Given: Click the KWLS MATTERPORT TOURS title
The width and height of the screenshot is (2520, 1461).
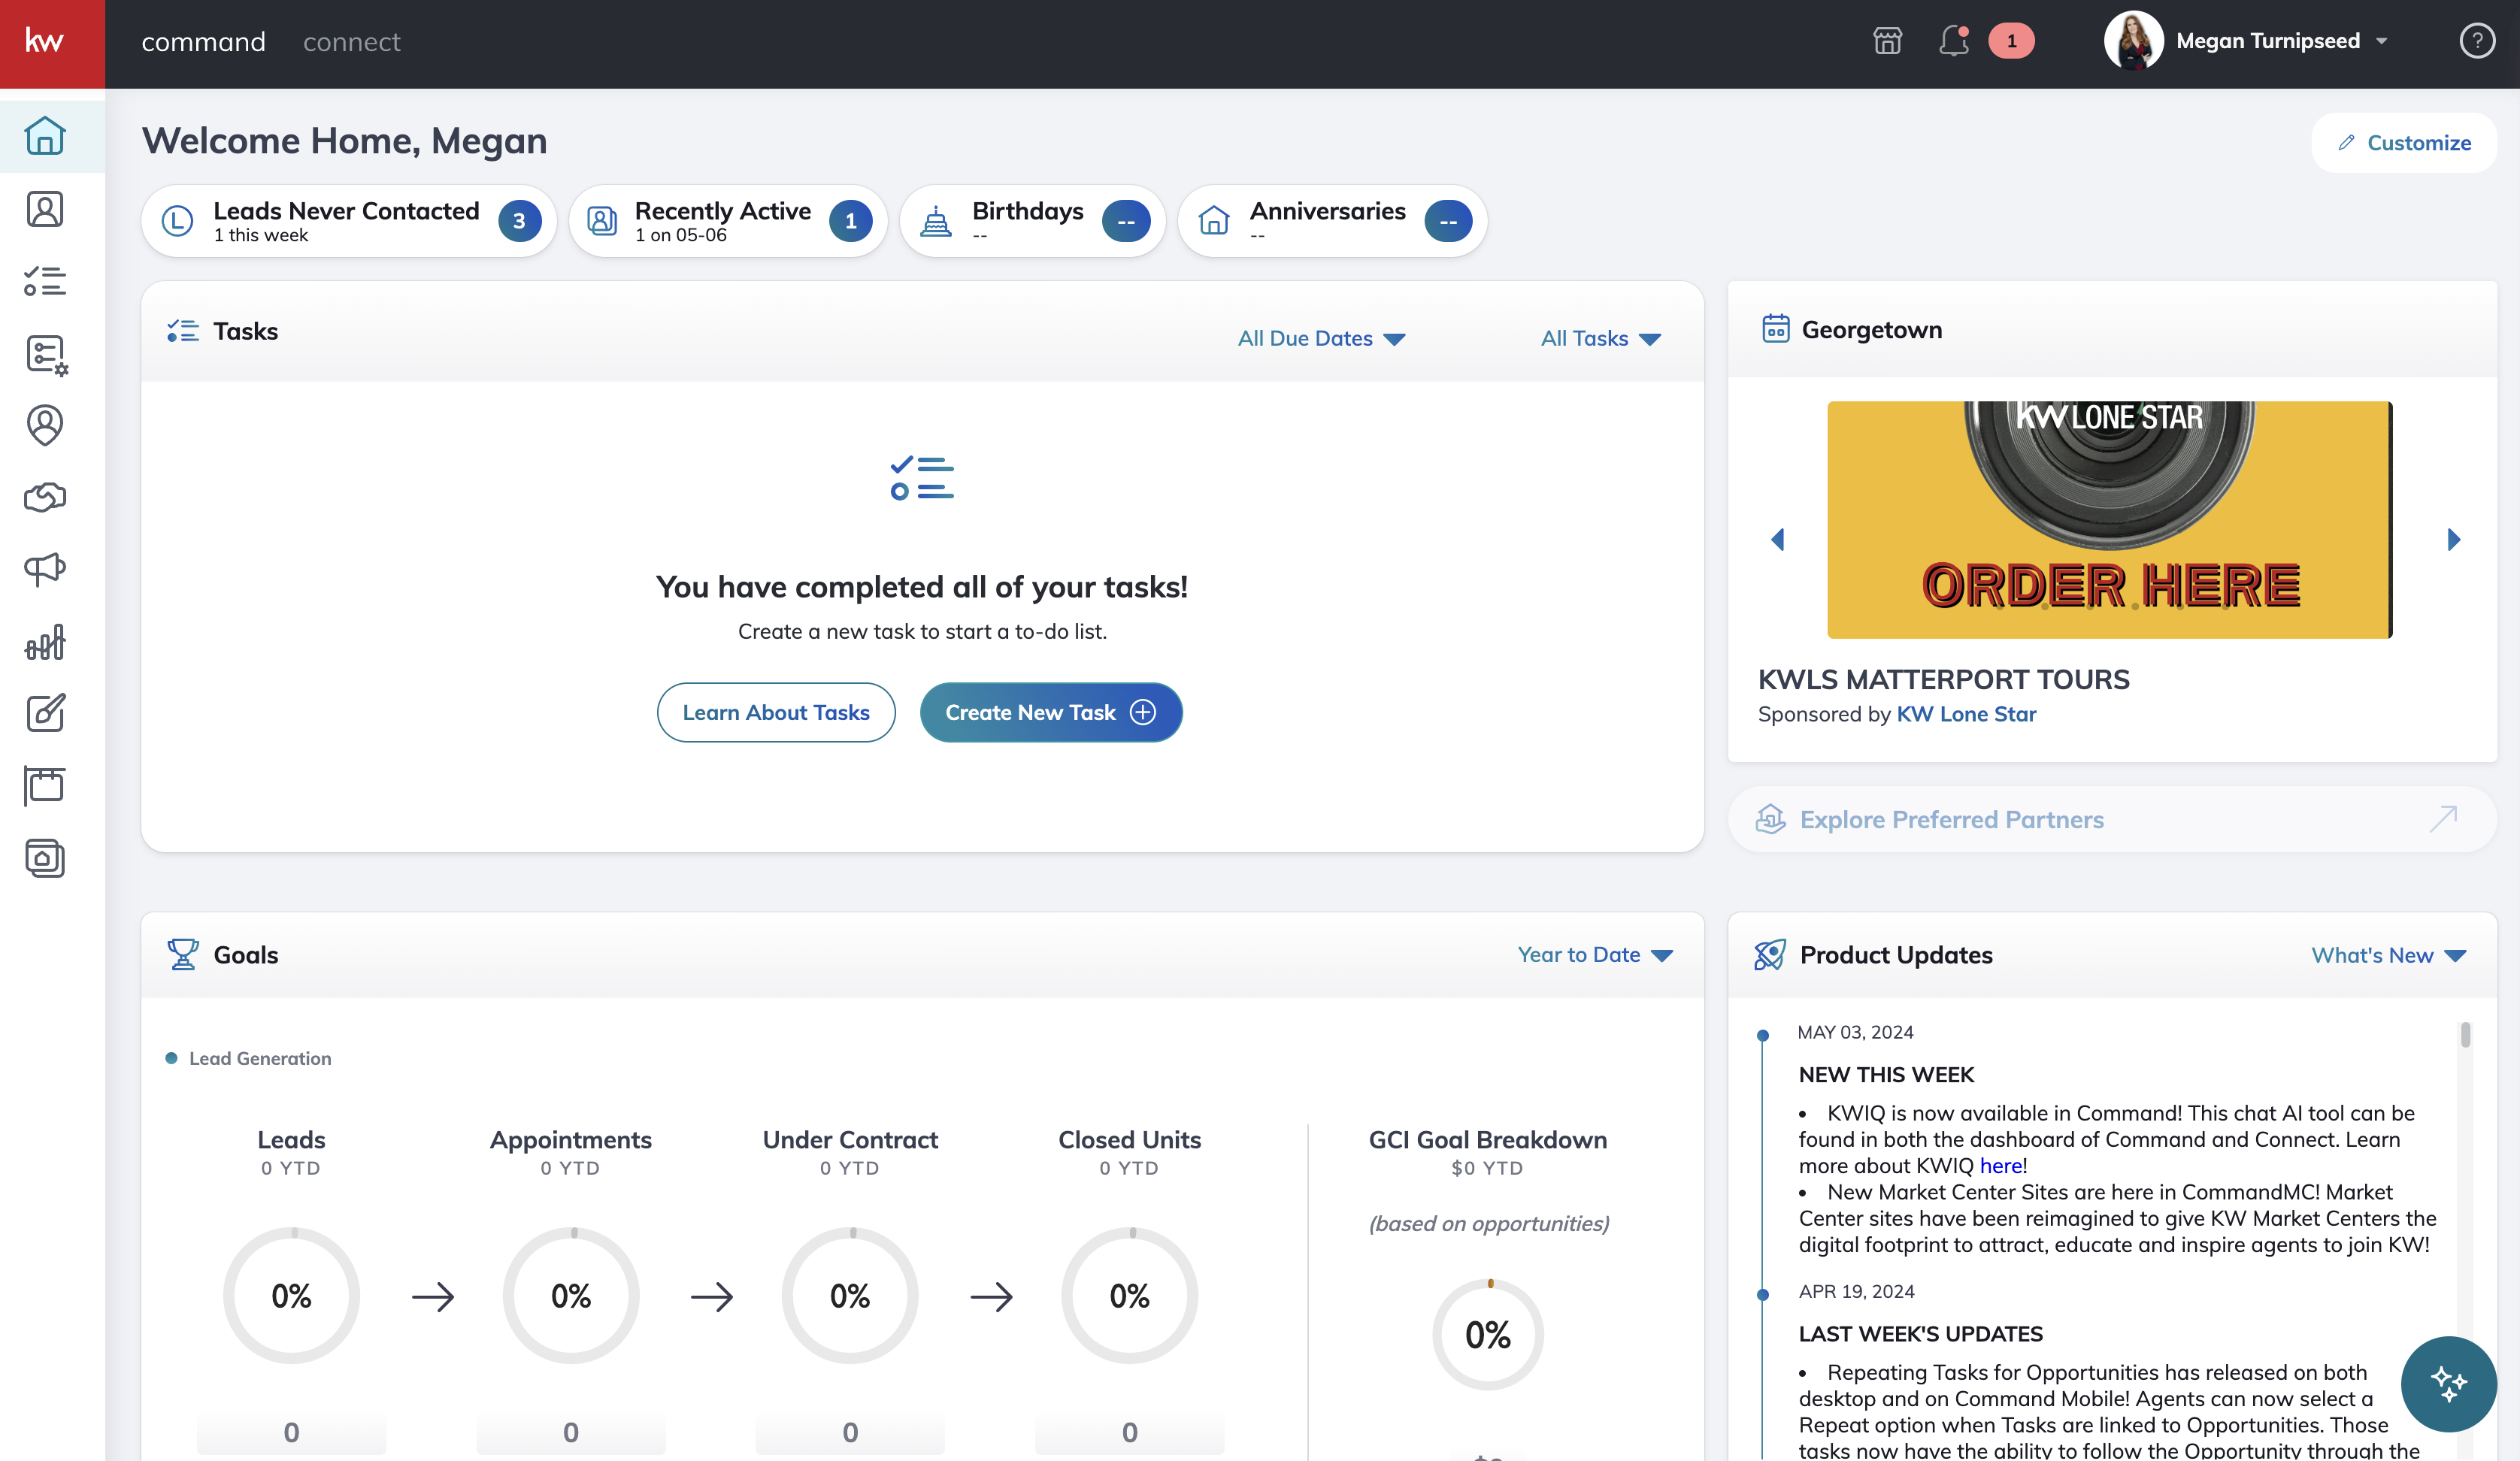Looking at the screenshot, I should 1944,679.
